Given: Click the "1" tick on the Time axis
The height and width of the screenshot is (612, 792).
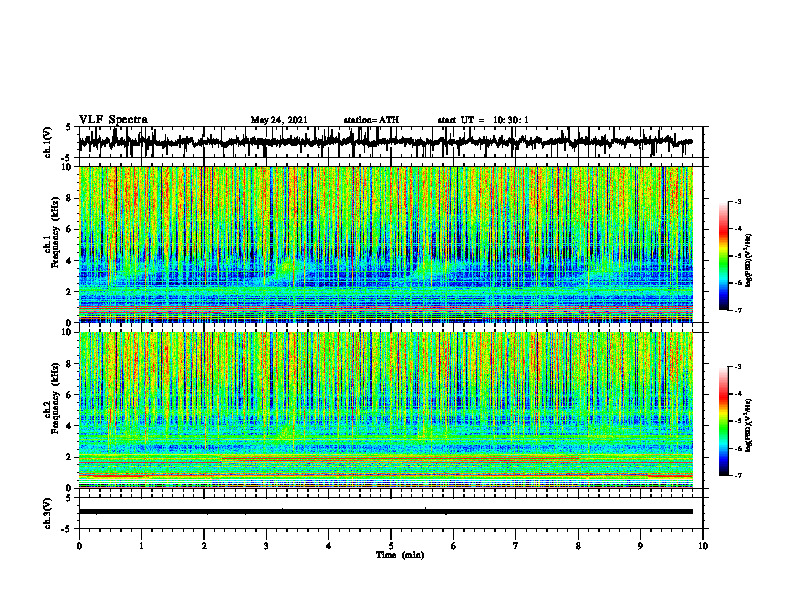Looking at the screenshot, I should [141, 546].
